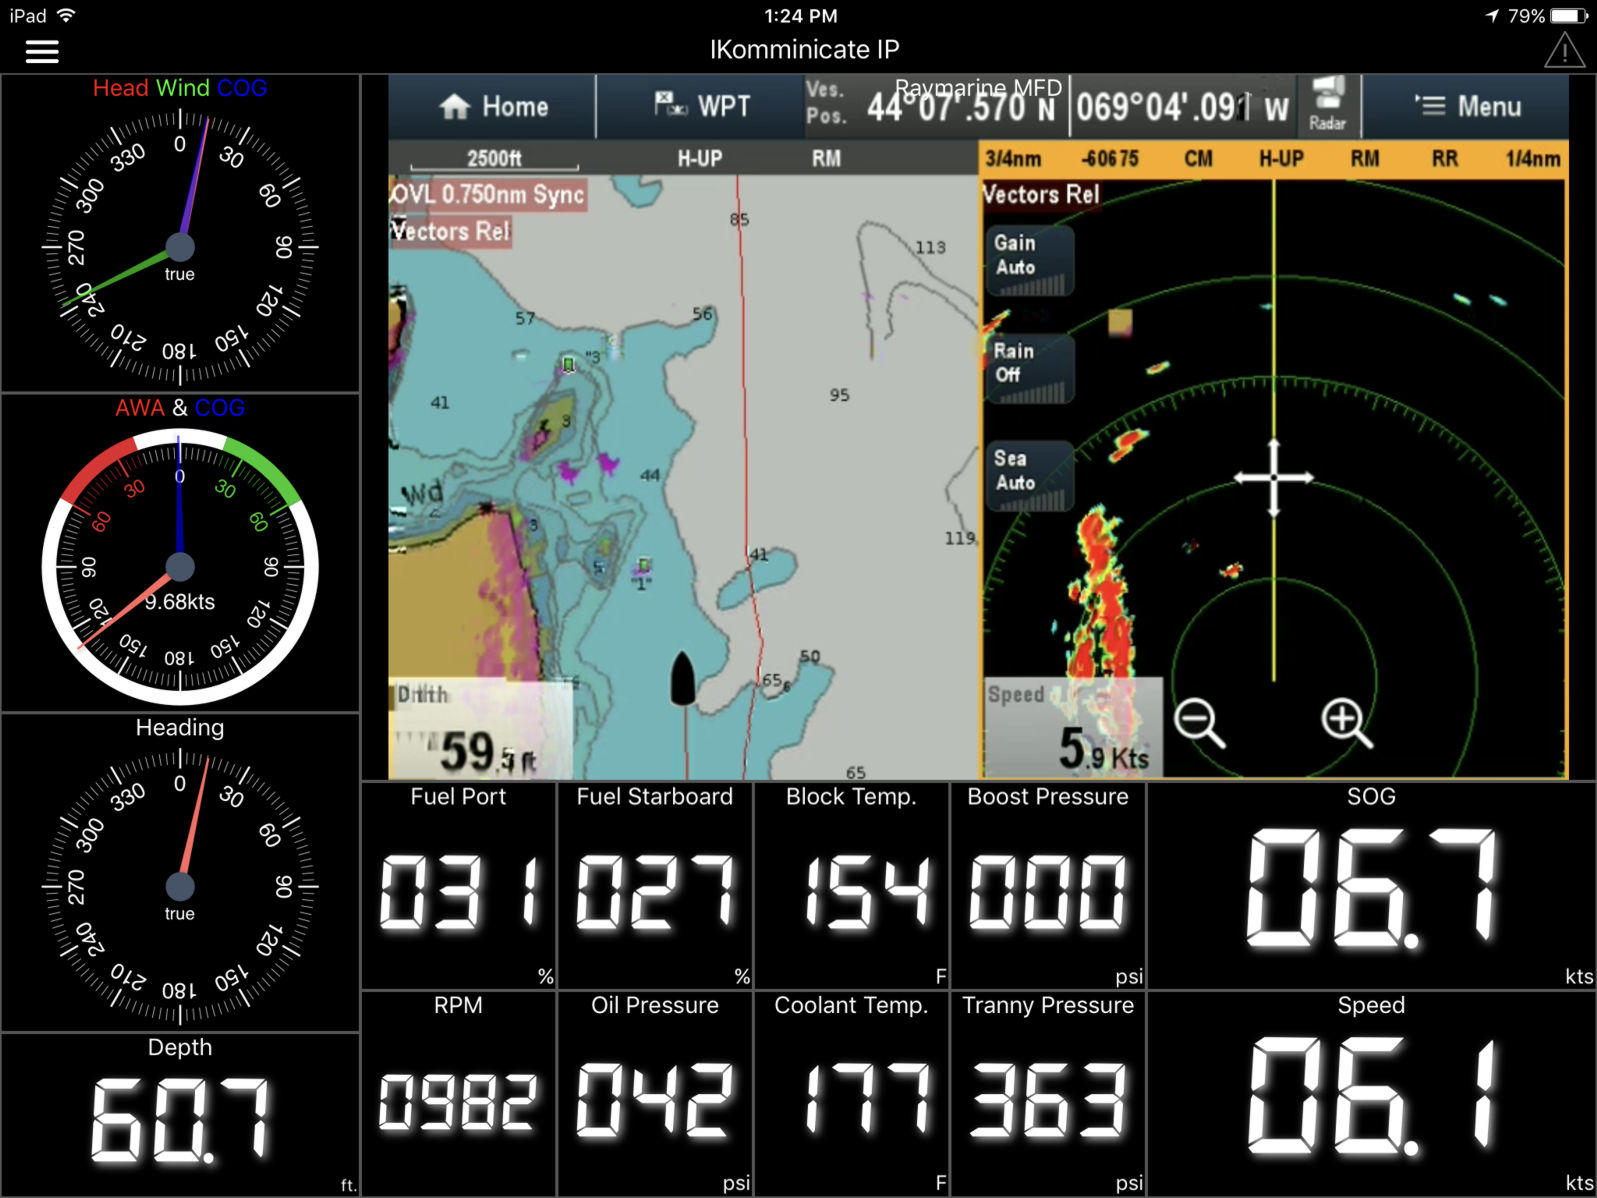Tap the Depth 60.7 ft readout
1597x1198 pixels.
click(180, 1115)
